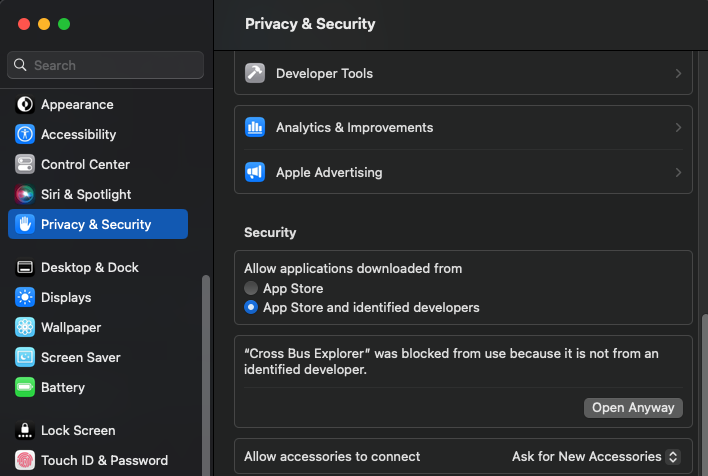Click the Touch ID fingerprint icon
Image resolution: width=708 pixels, height=476 pixels.
click(25, 460)
